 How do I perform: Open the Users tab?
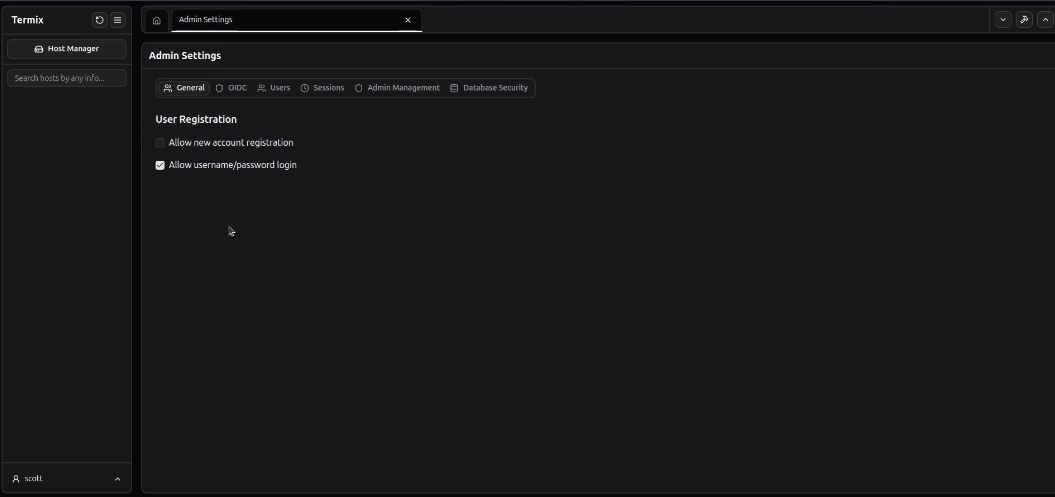click(274, 88)
